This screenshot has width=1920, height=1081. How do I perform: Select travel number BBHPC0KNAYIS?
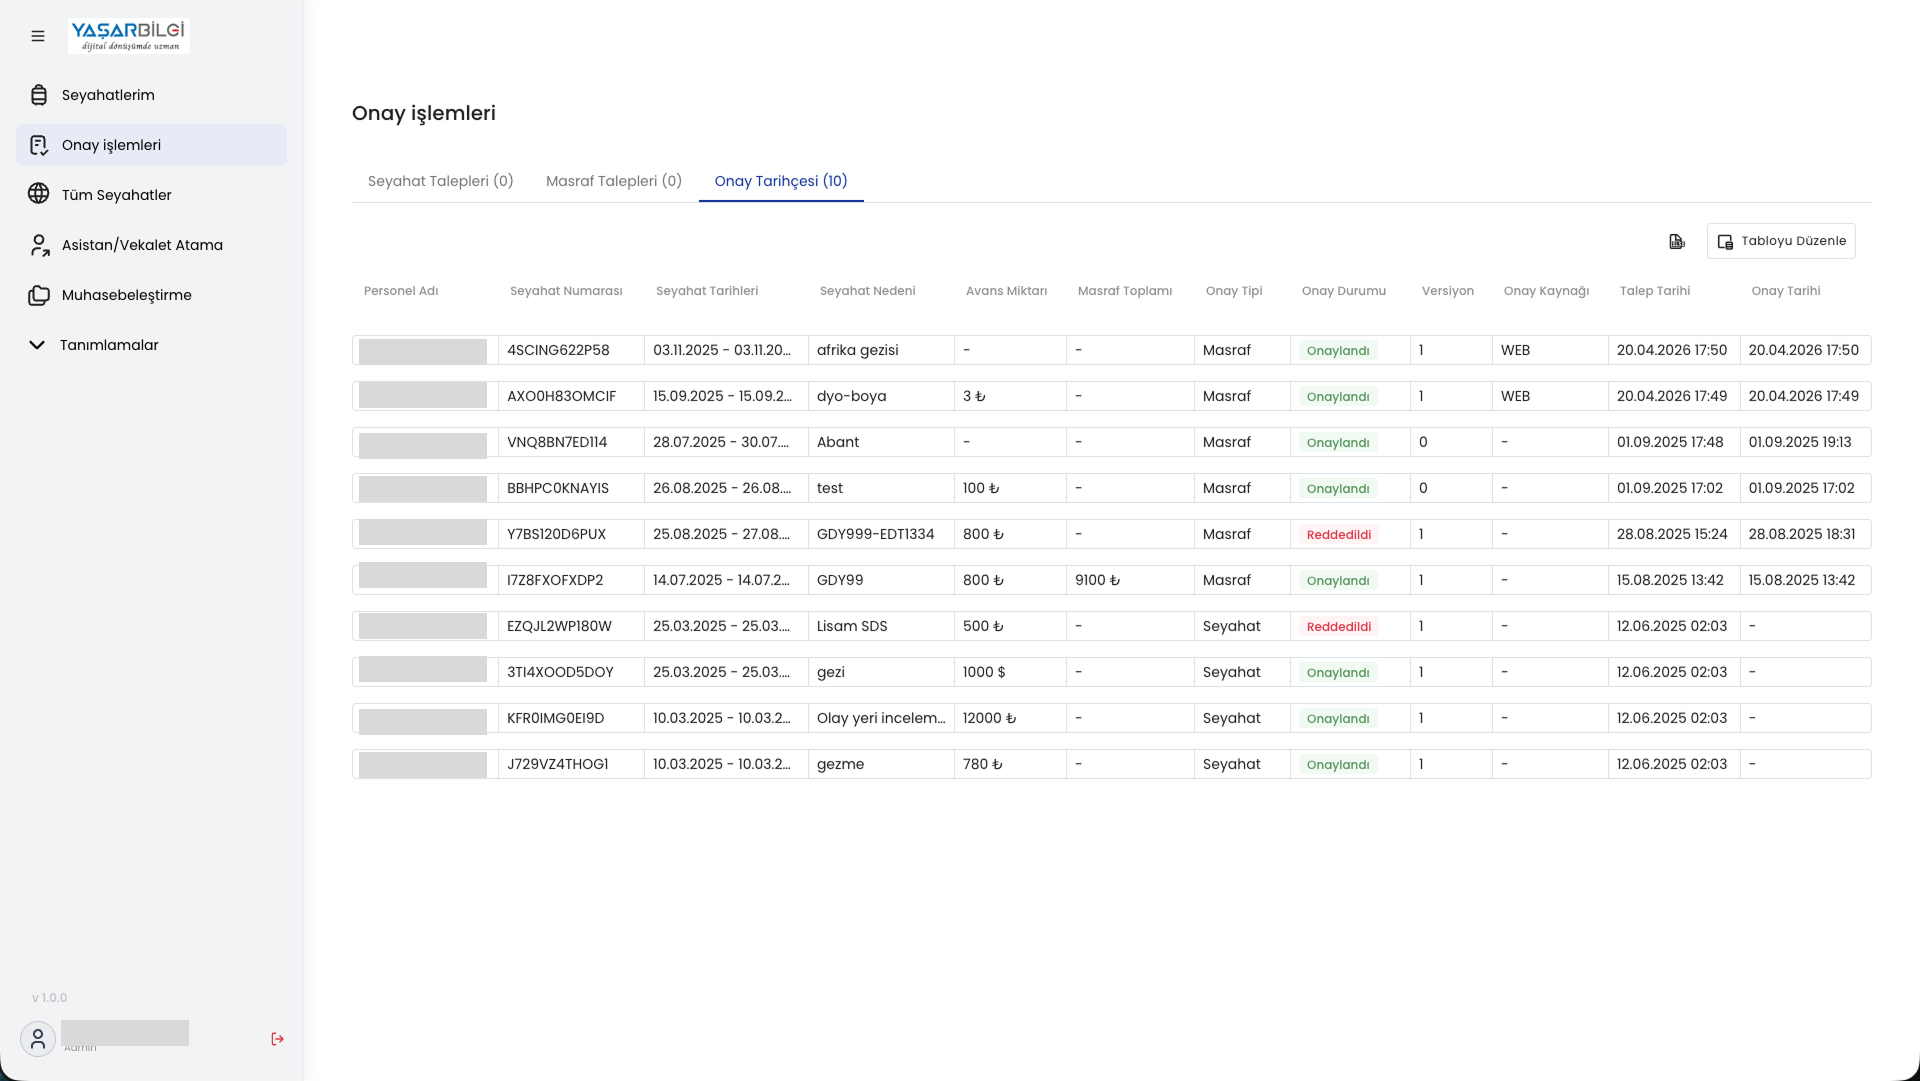[558, 488]
